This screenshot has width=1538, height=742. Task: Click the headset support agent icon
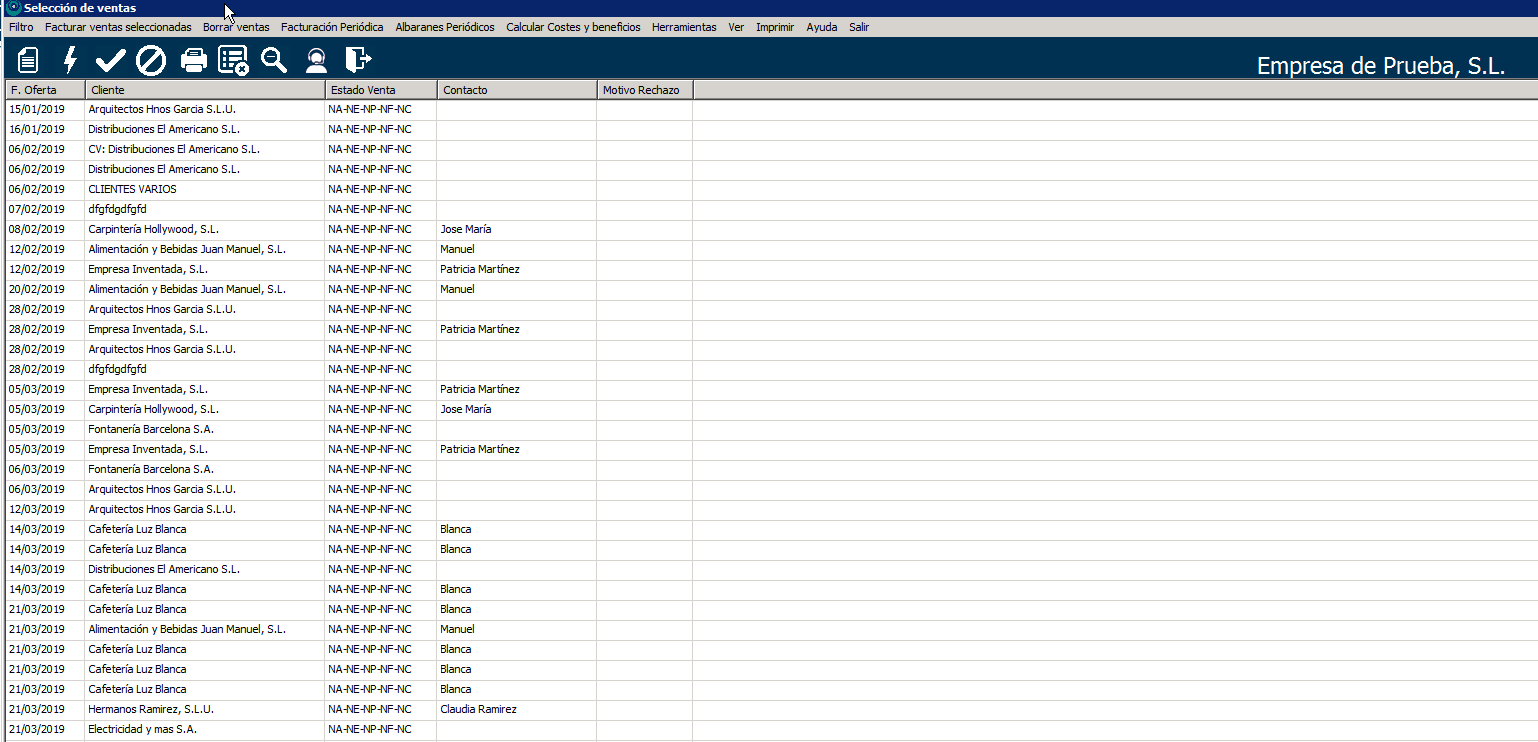click(316, 60)
